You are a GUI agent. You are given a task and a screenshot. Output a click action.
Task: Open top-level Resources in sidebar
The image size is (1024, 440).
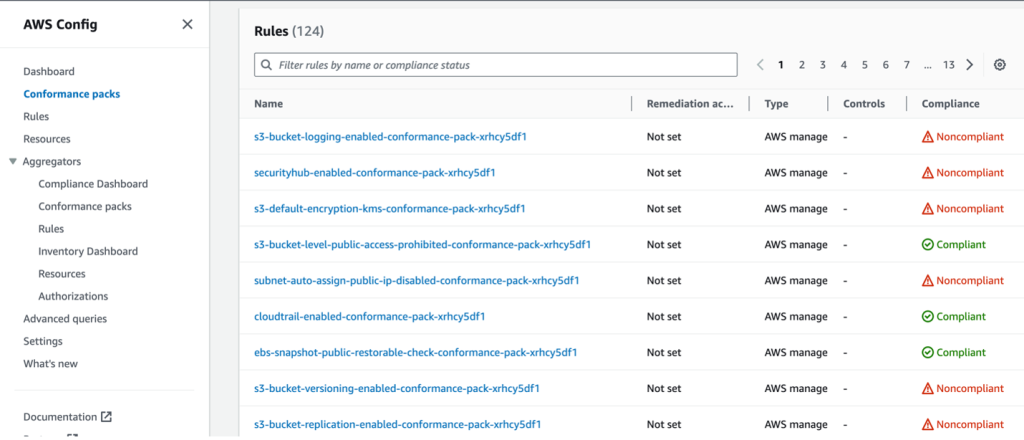tap(47, 139)
